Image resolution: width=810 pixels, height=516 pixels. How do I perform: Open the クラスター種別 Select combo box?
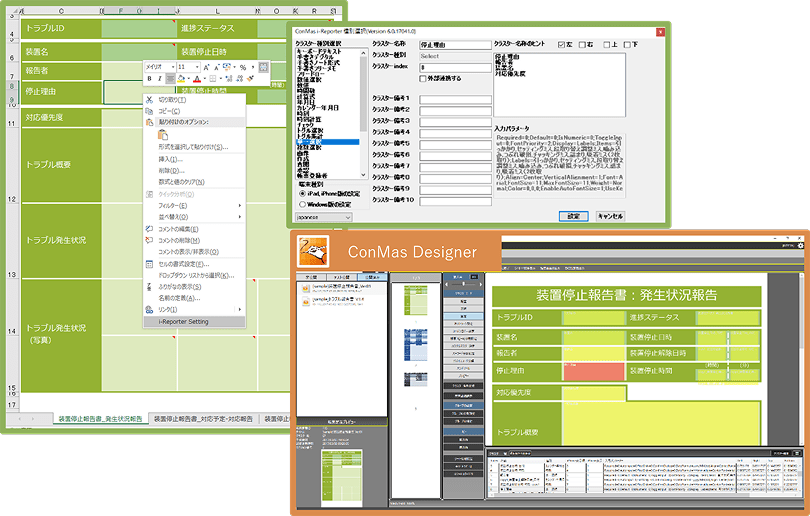click(x=455, y=56)
